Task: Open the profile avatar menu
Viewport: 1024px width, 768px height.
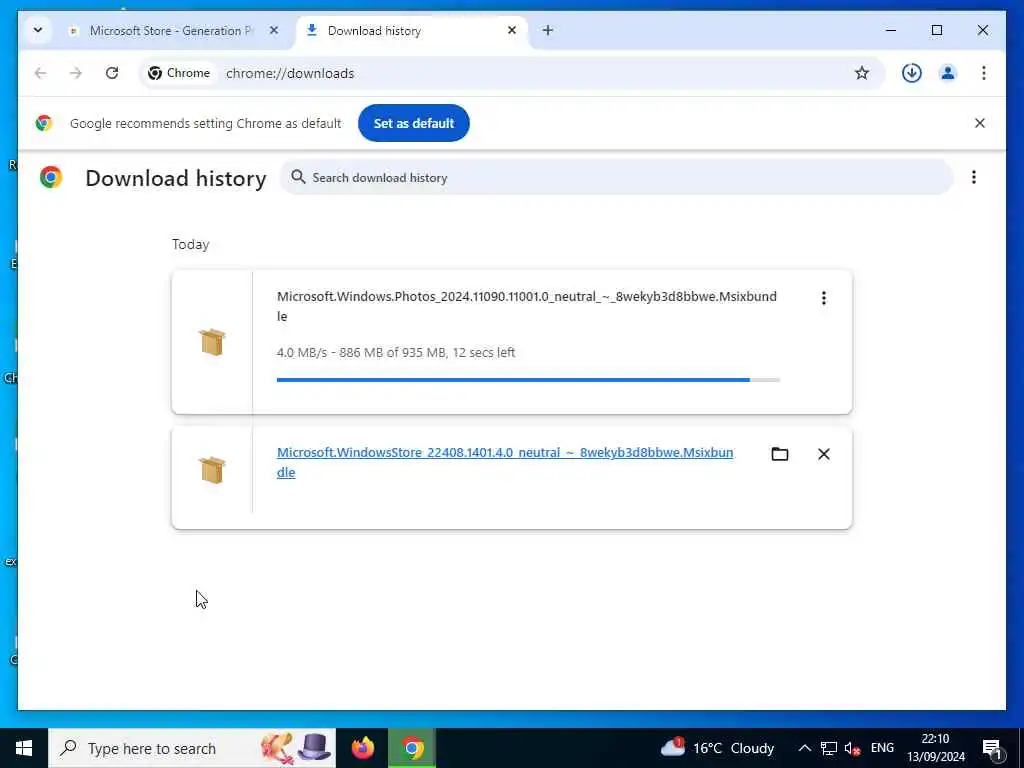Action: (948, 73)
